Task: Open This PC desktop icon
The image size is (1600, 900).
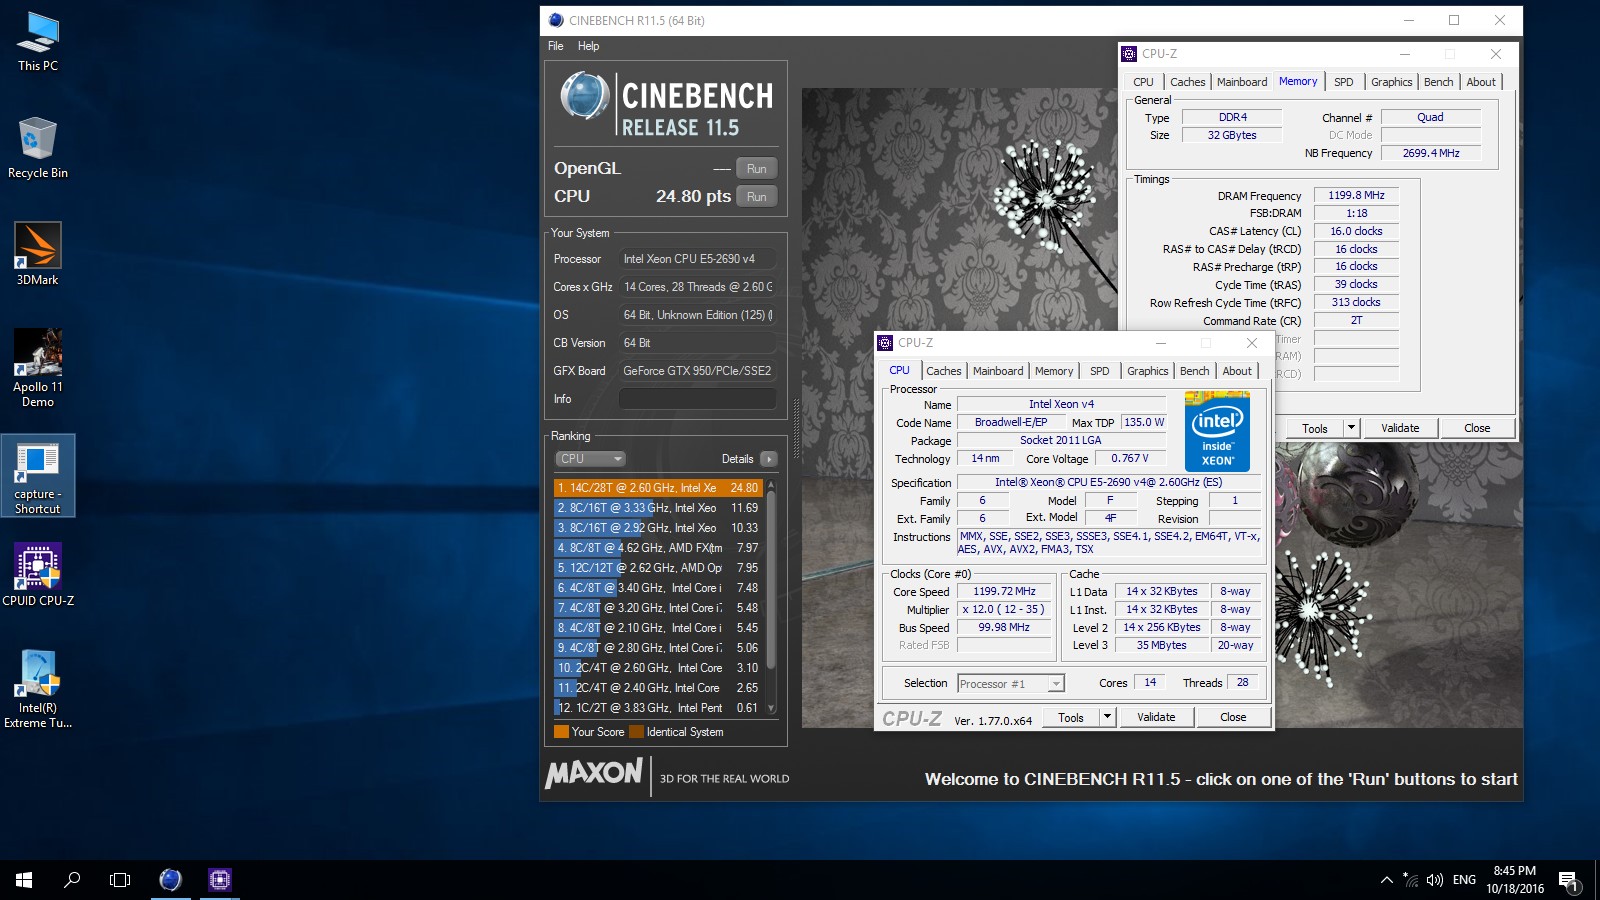Action: pyautogui.click(x=38, y=42)
